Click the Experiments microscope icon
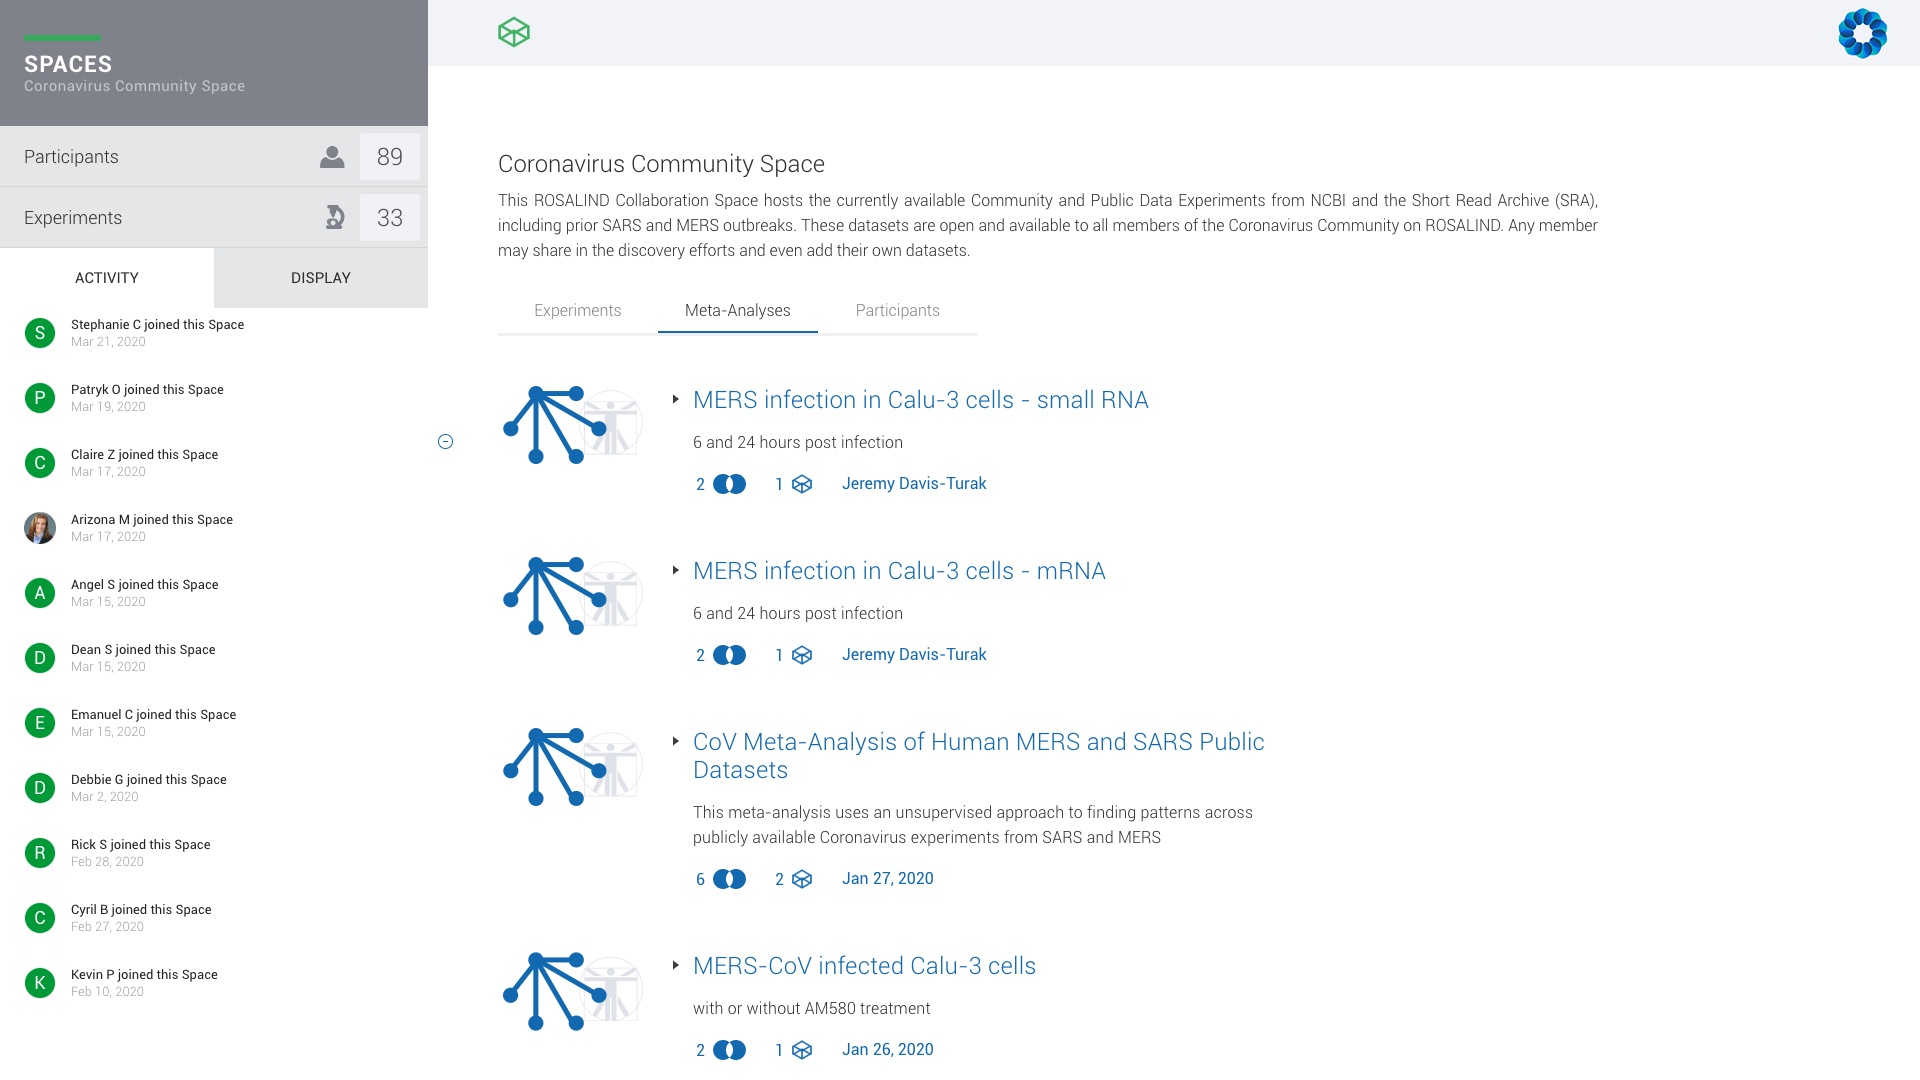Viewport: 1920px width, 1080px height. [x=335, y=218]
